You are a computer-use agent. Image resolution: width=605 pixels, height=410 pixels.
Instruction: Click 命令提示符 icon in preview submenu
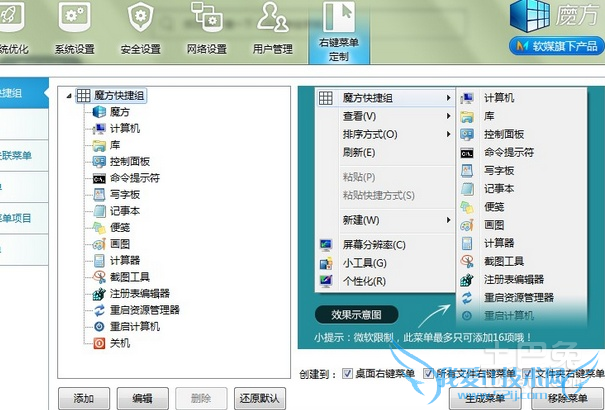(467, 154)
